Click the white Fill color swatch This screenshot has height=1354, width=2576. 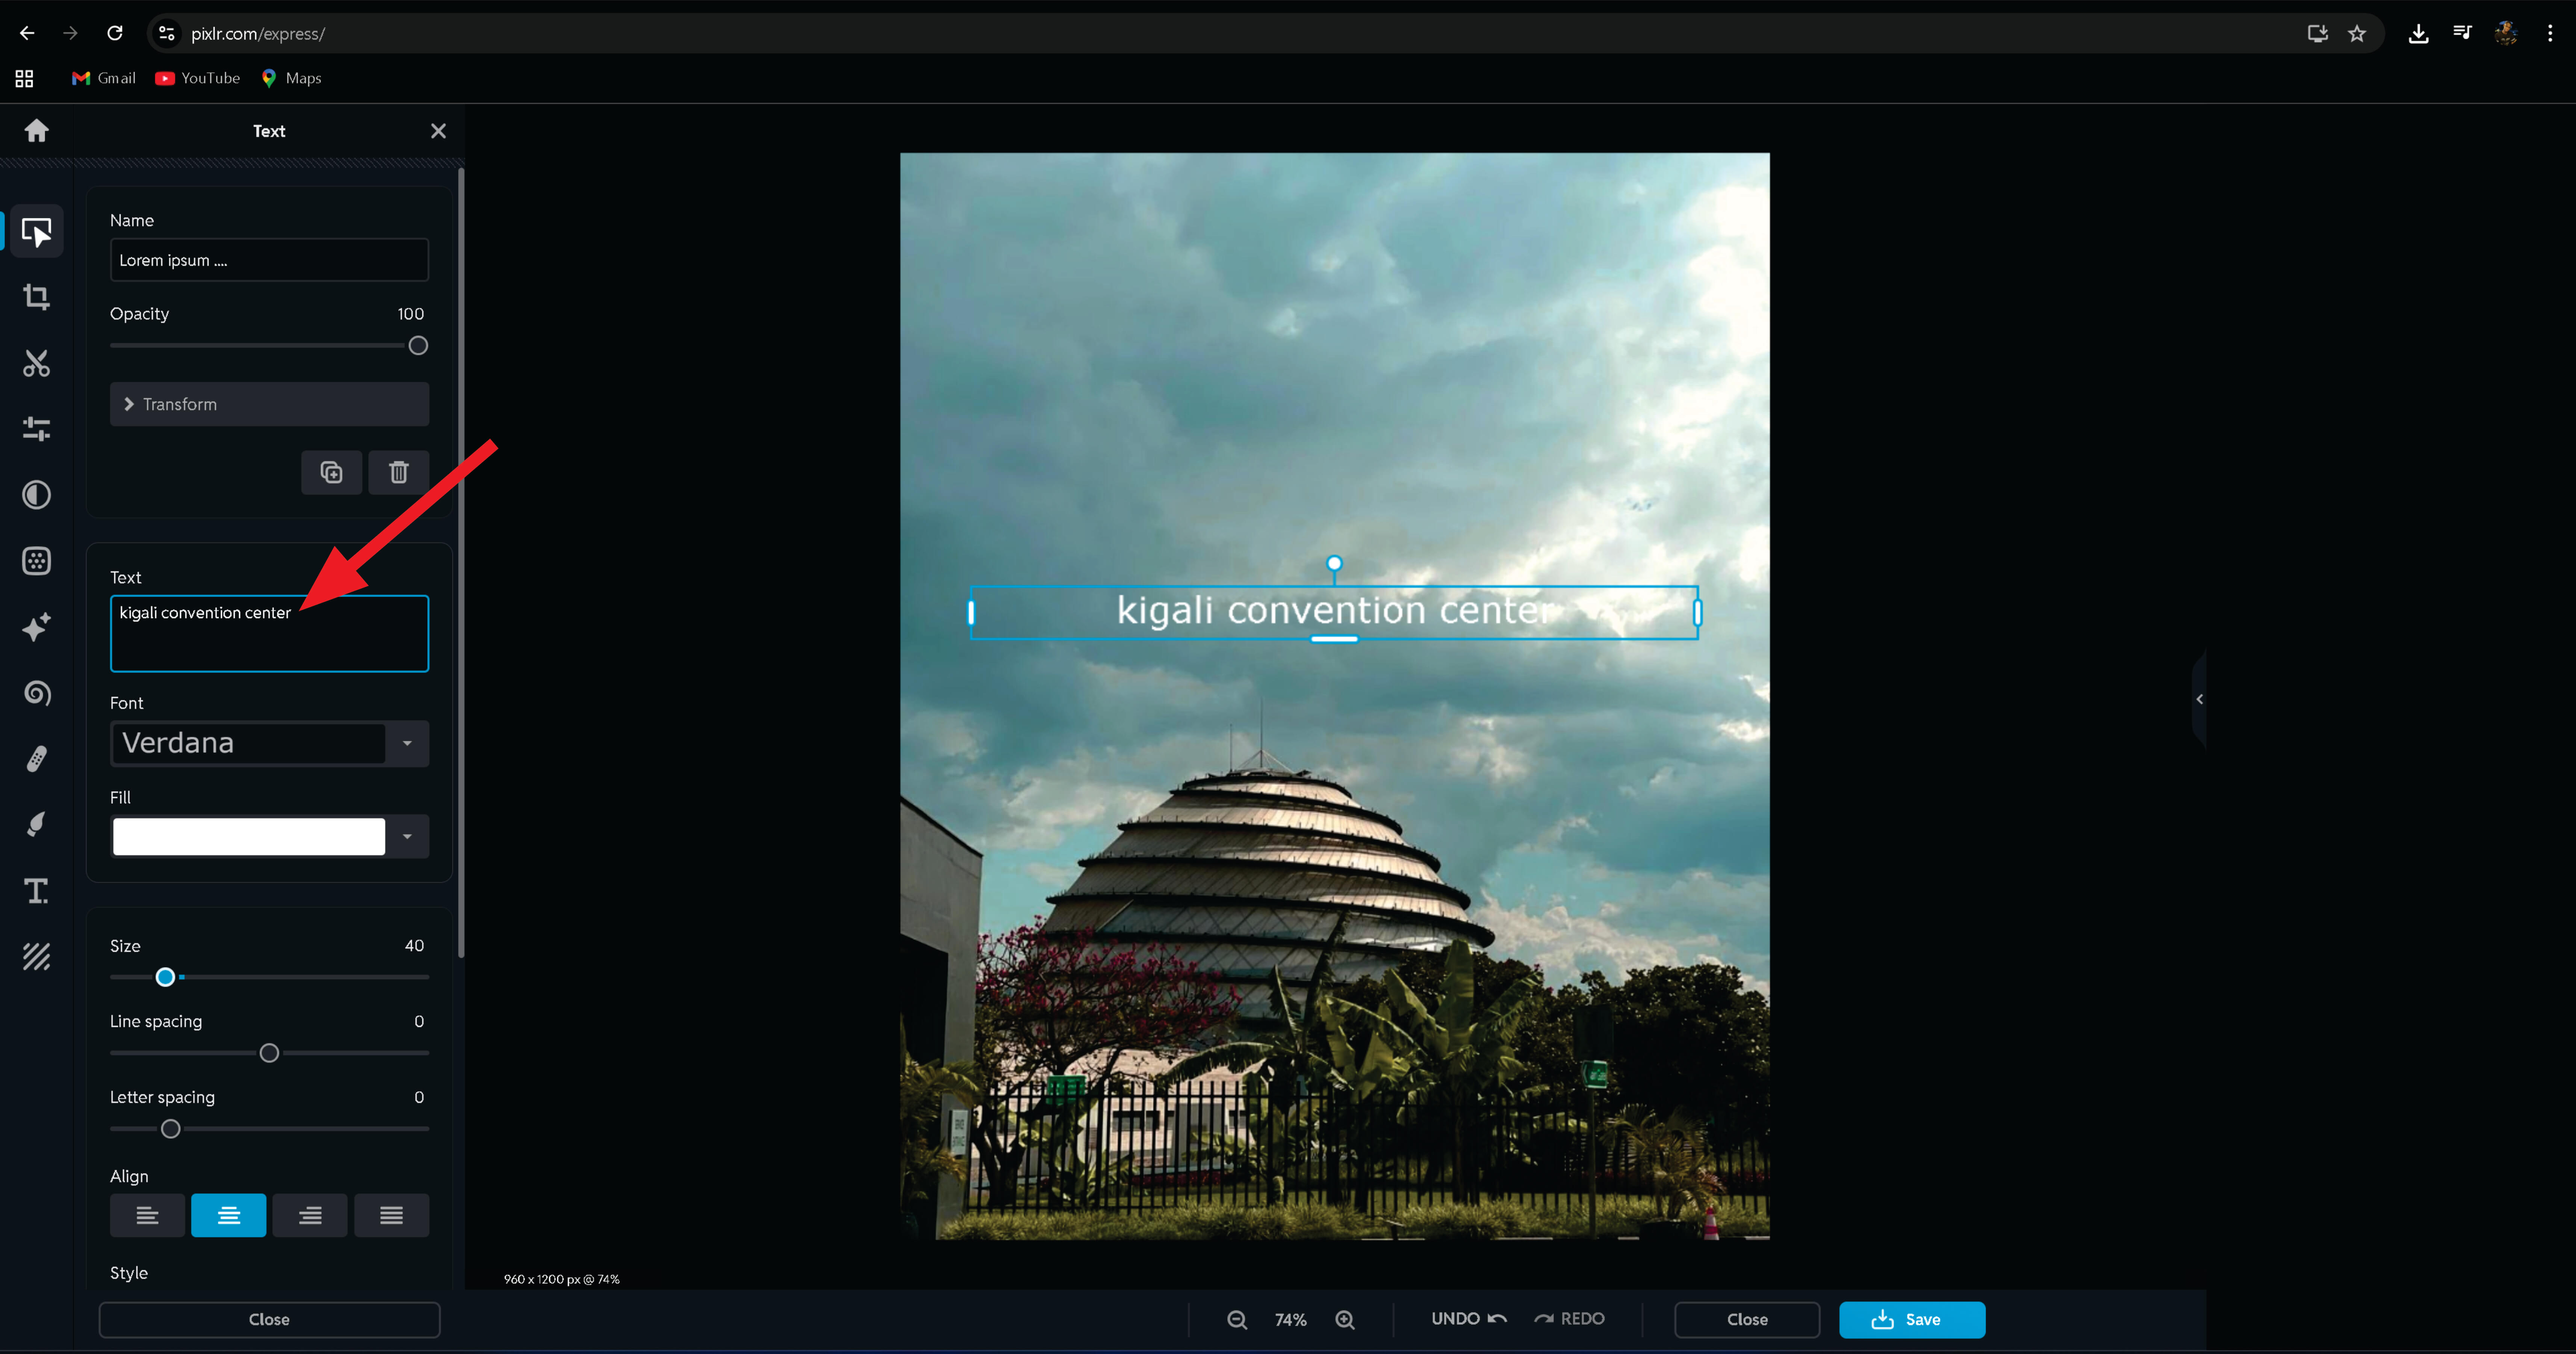tap(249, 837)
